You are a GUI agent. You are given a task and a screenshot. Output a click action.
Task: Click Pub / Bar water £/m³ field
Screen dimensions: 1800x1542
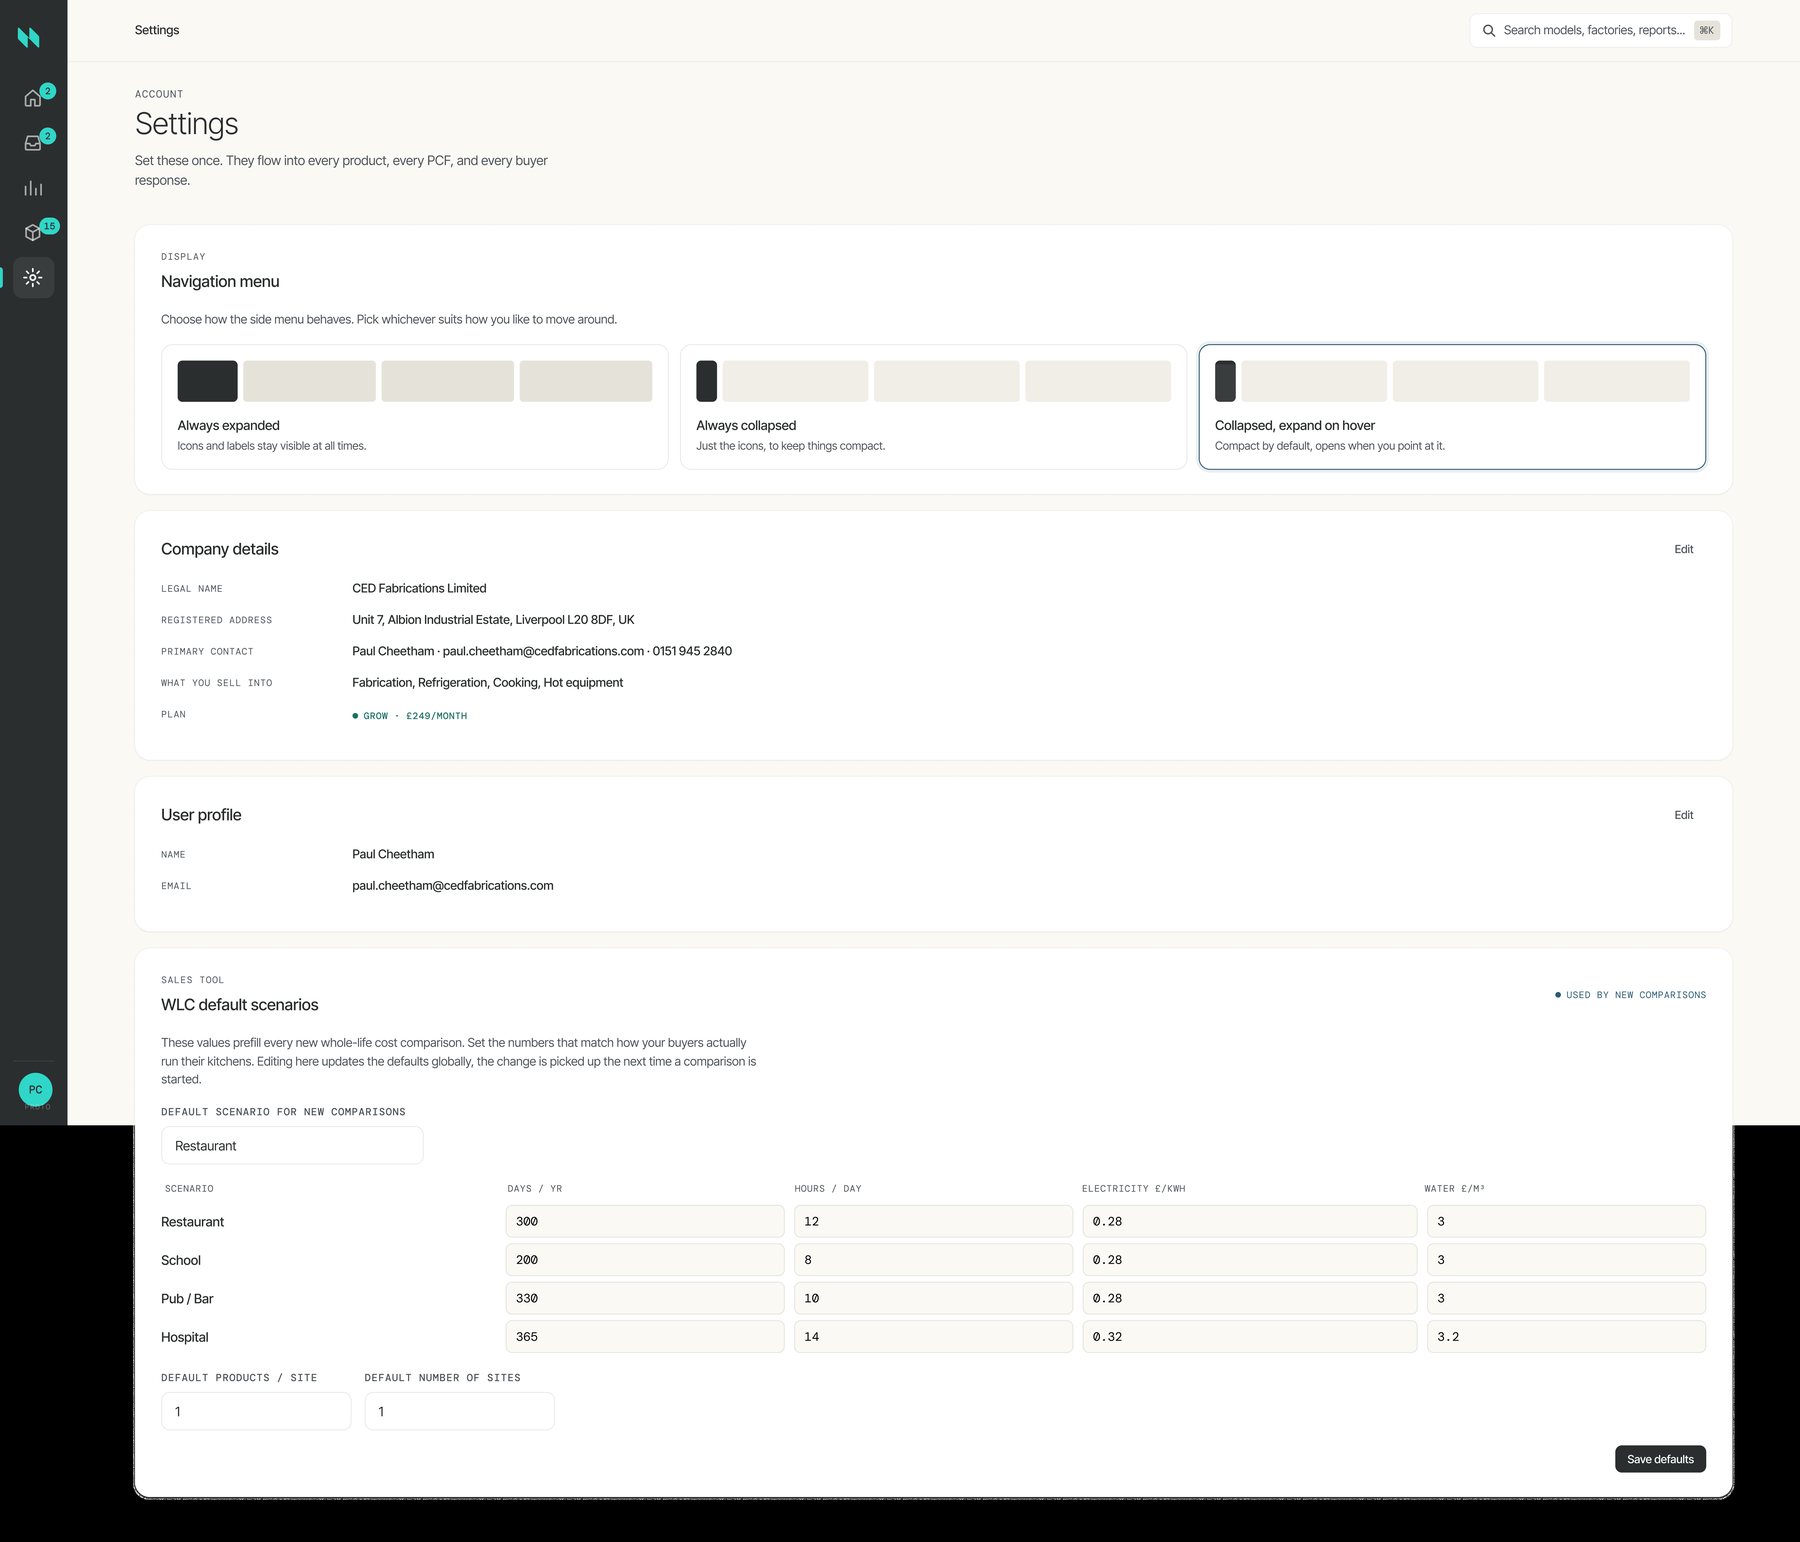pos(1566,1298)
